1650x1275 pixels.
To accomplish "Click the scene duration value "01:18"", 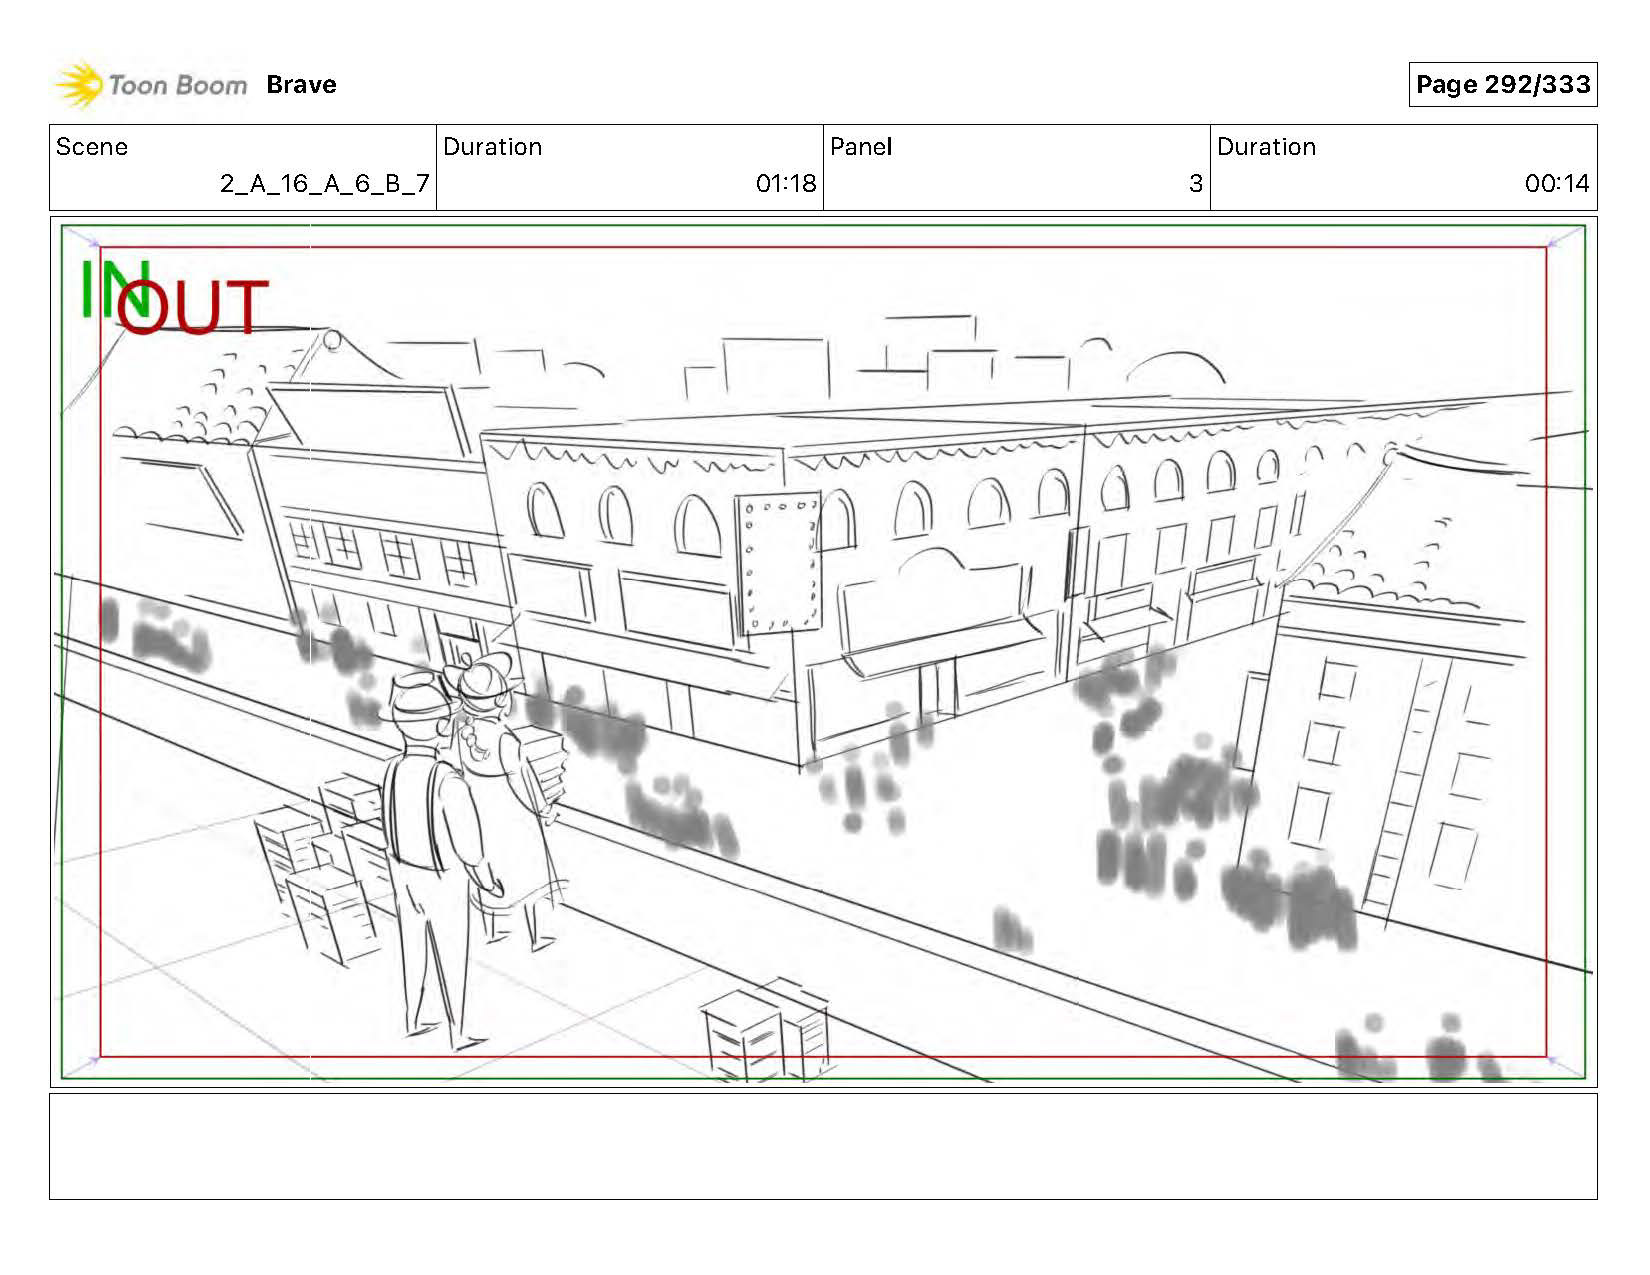I will pyautogui.click(x=786, y=184).
